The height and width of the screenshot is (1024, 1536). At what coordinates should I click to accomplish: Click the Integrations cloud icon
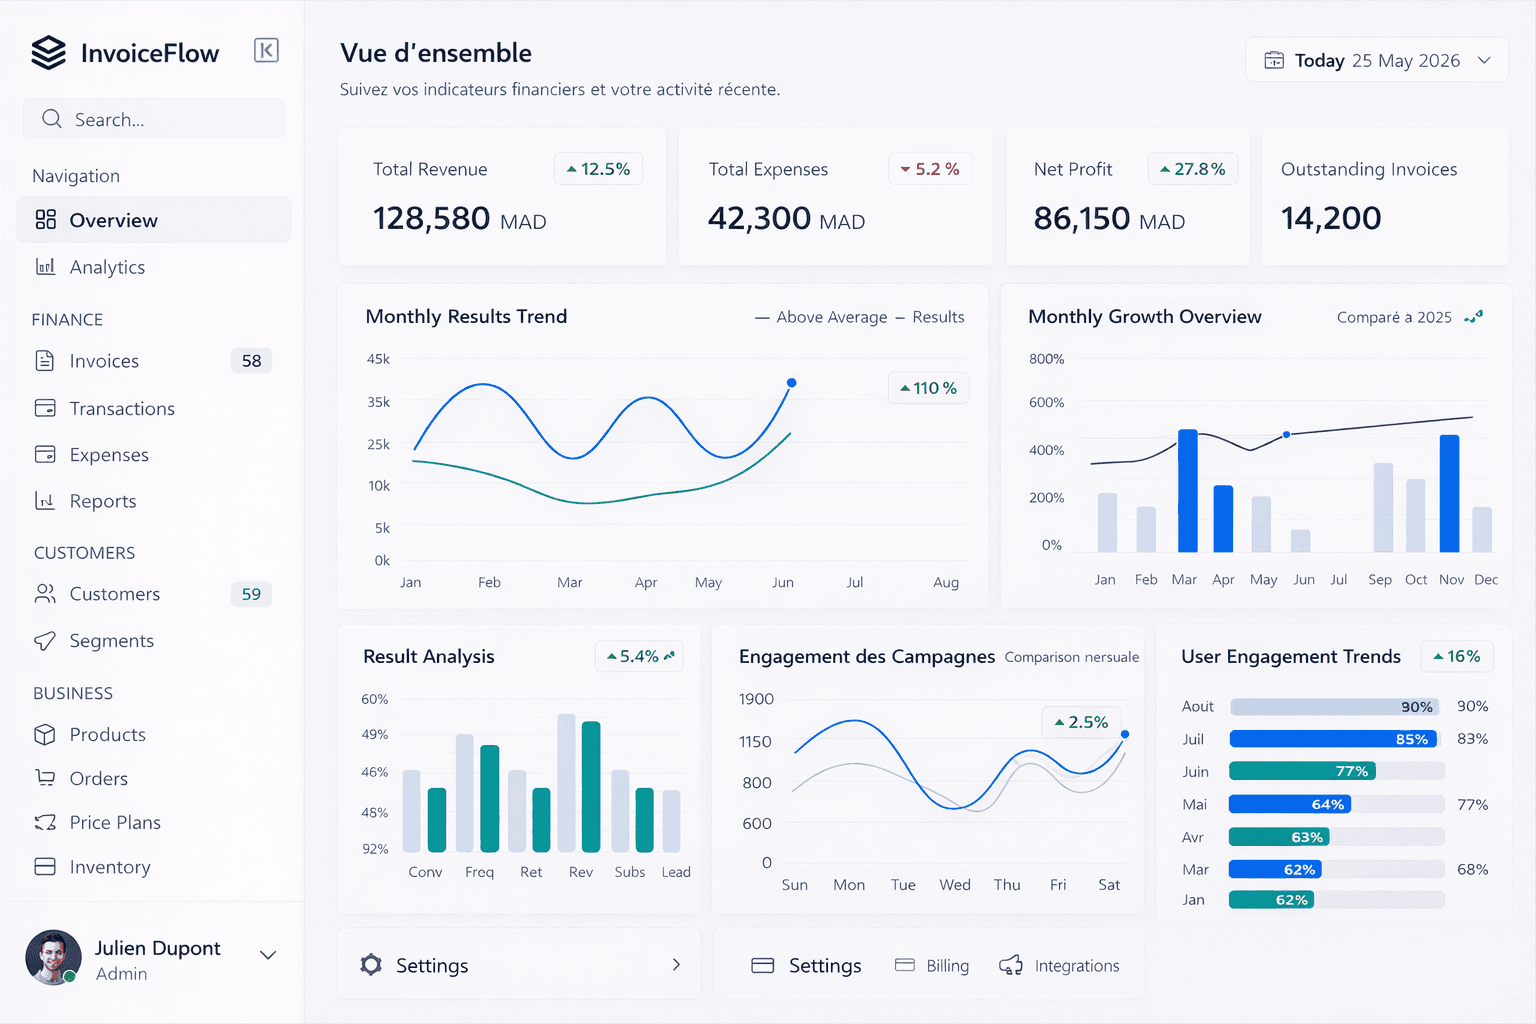tap(1011, 965)
